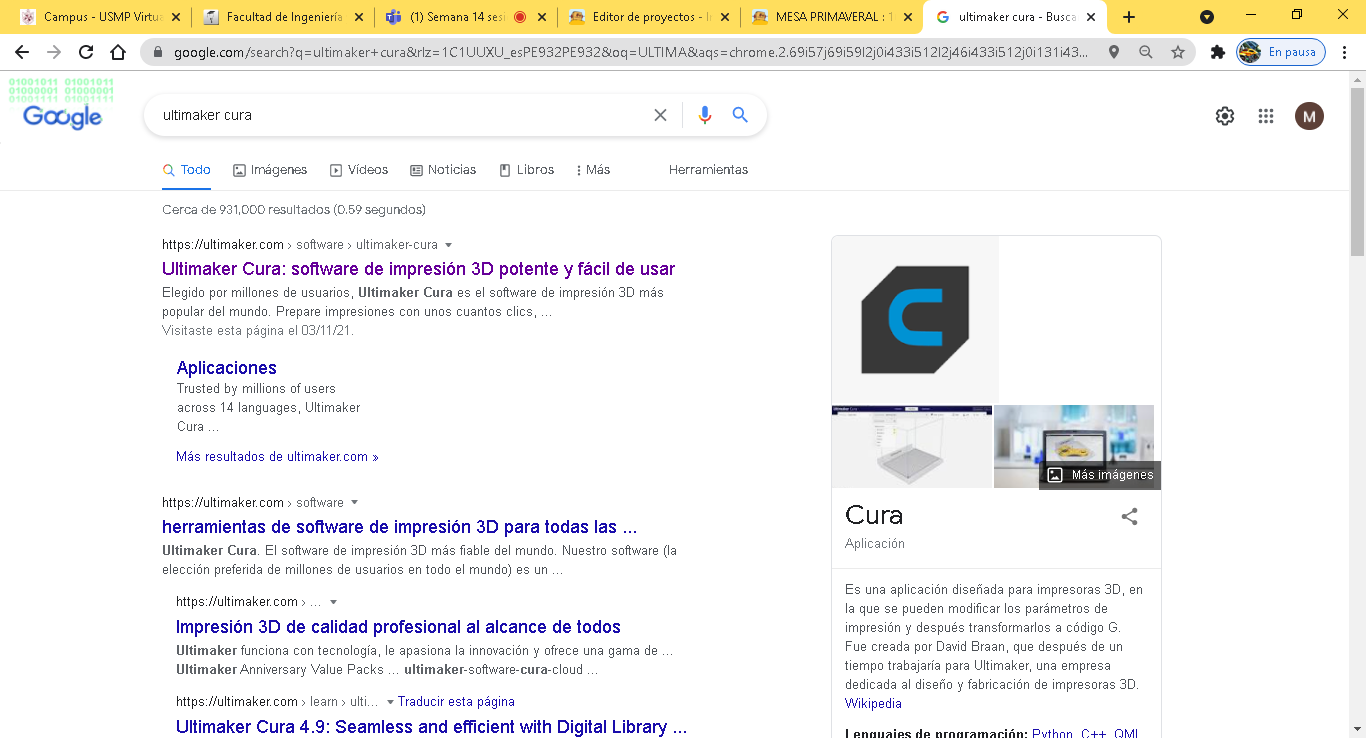Close the Semana 14 Teams tab
Screen dimensions: 1366x738
pyautogui.click(x=542, y=17)
